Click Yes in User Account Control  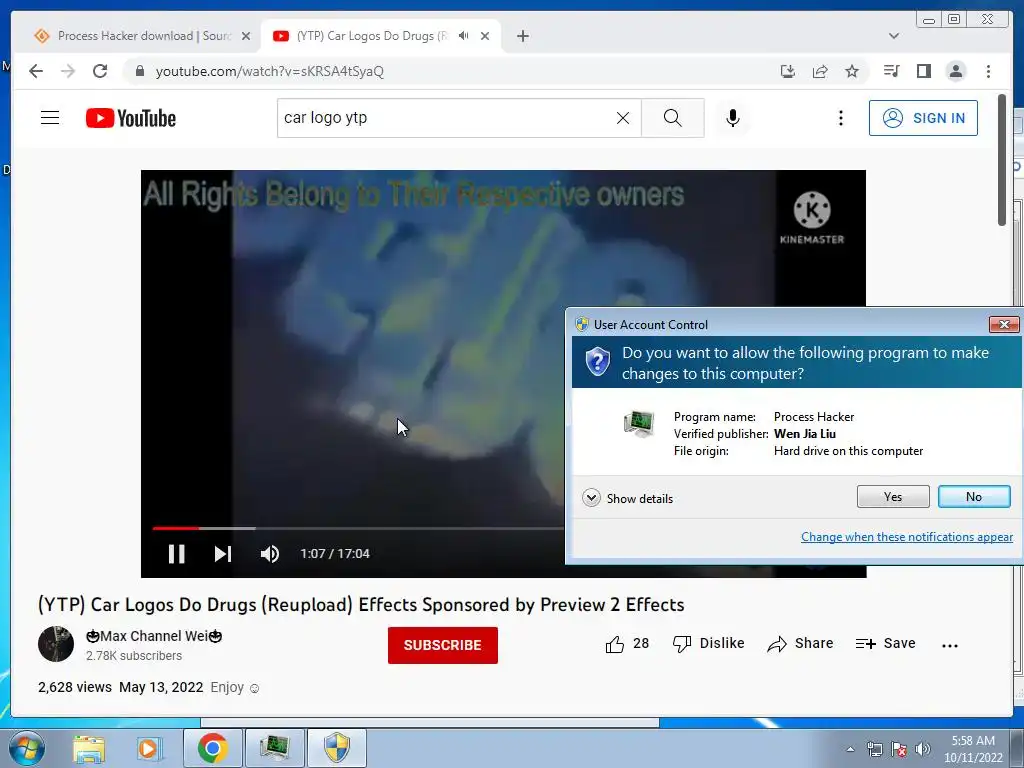pos(893,497)
